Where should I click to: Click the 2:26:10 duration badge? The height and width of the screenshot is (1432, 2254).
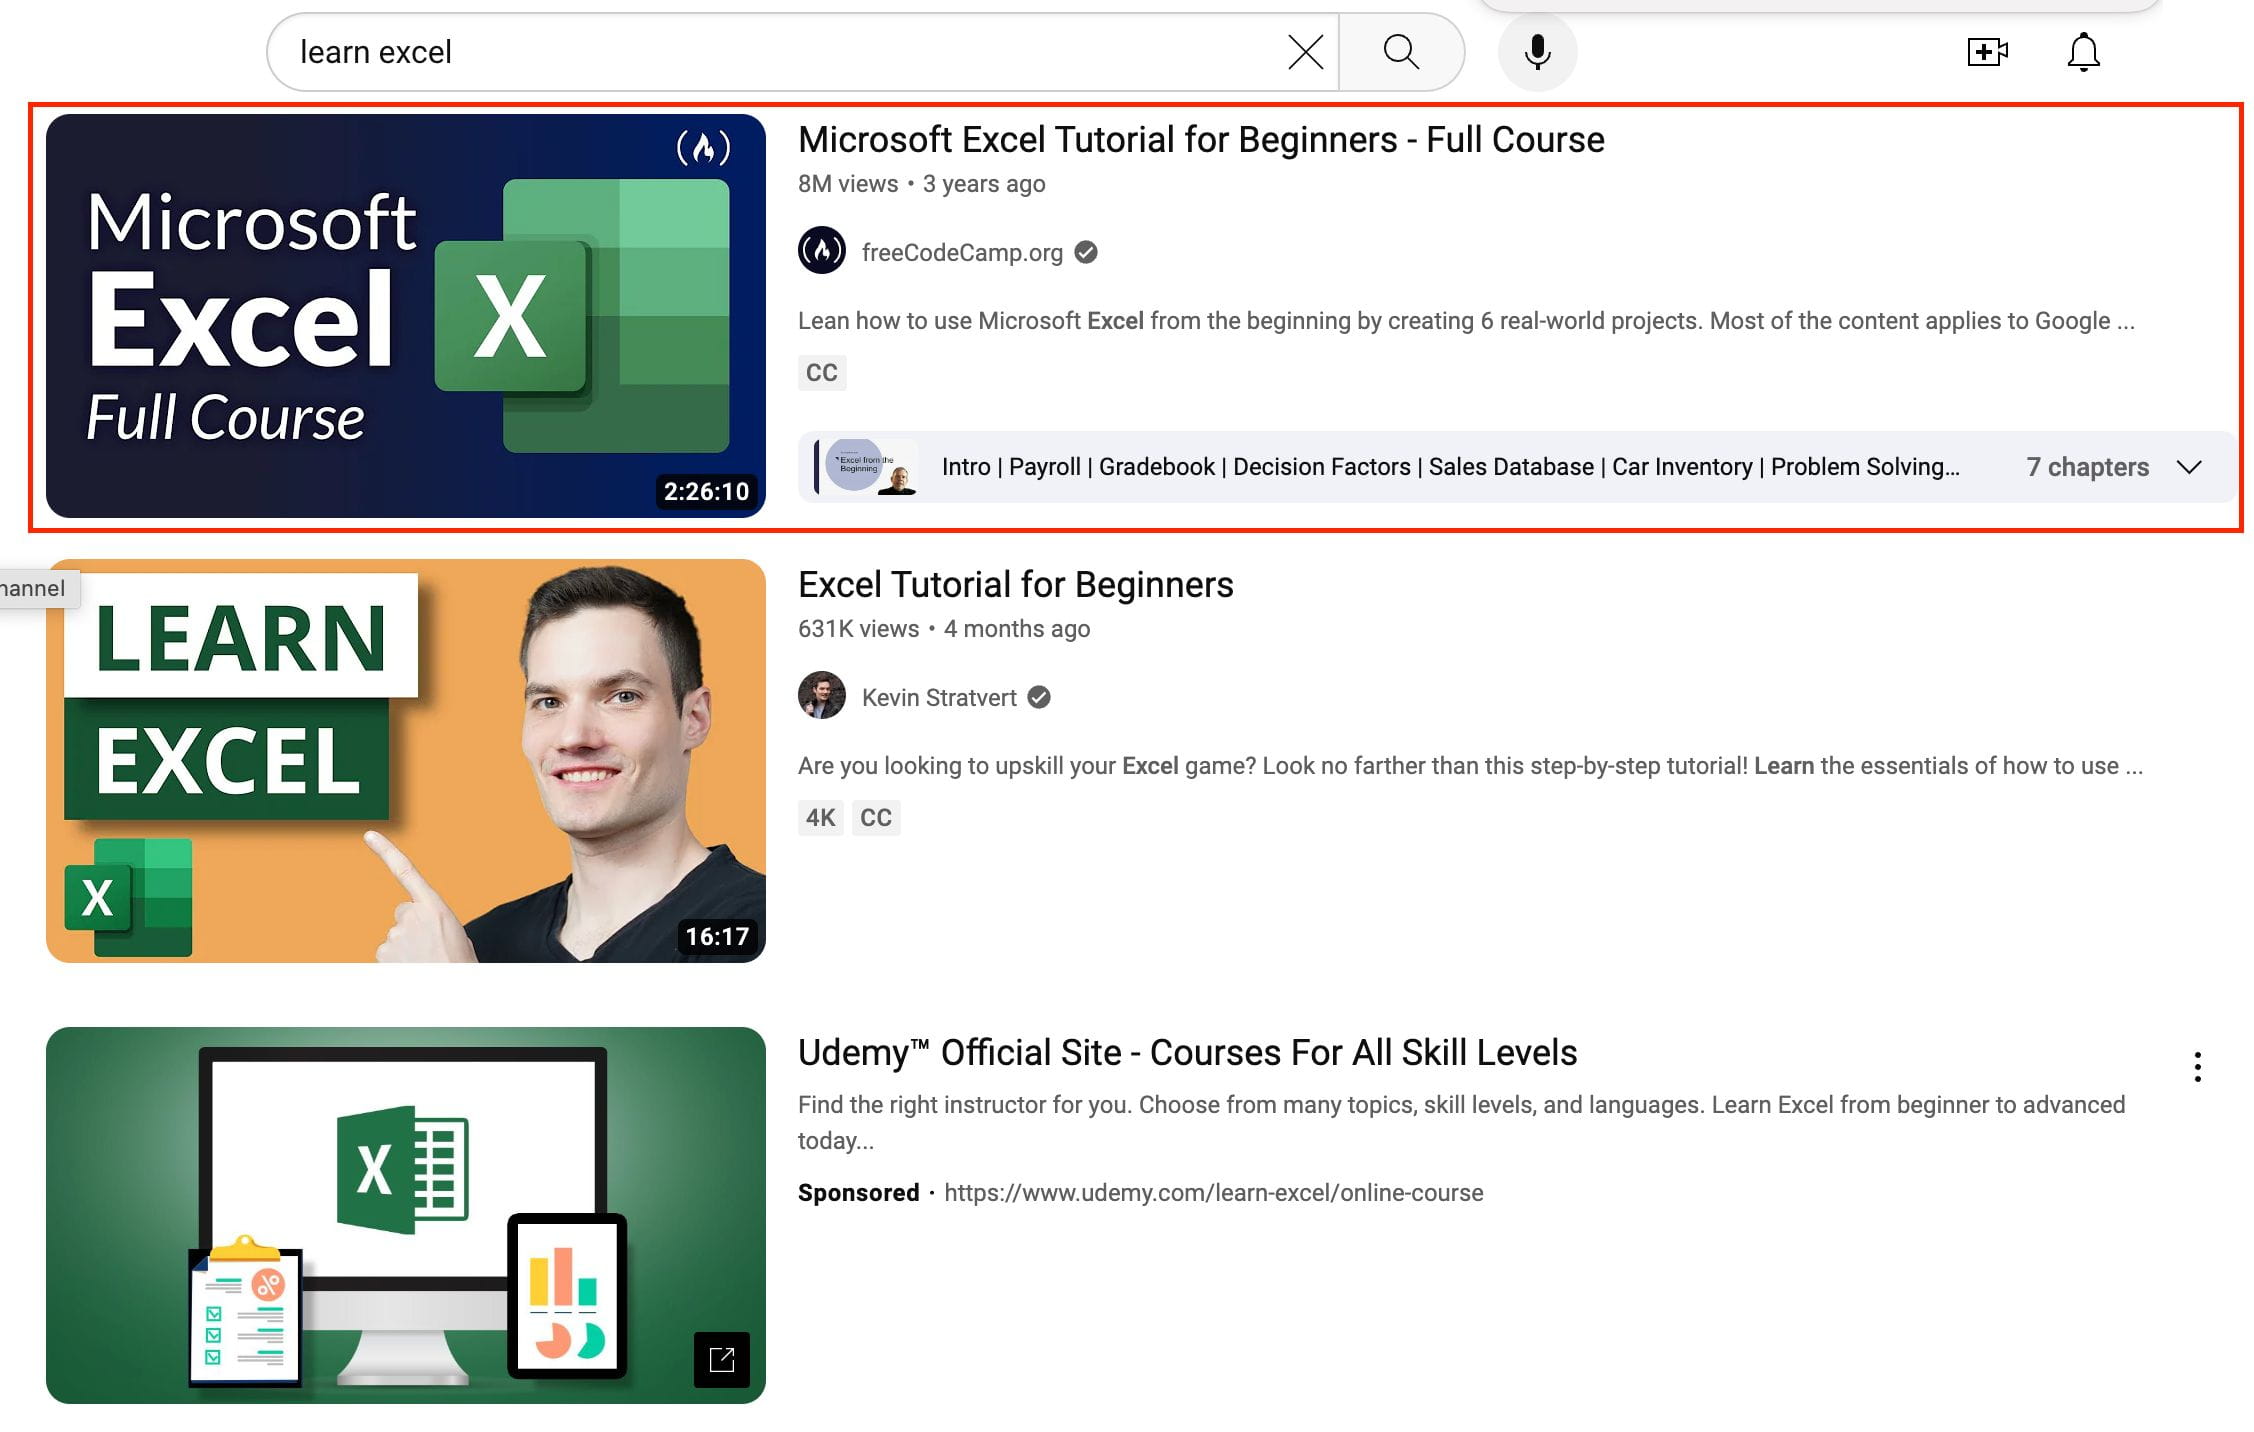point(706,492)
